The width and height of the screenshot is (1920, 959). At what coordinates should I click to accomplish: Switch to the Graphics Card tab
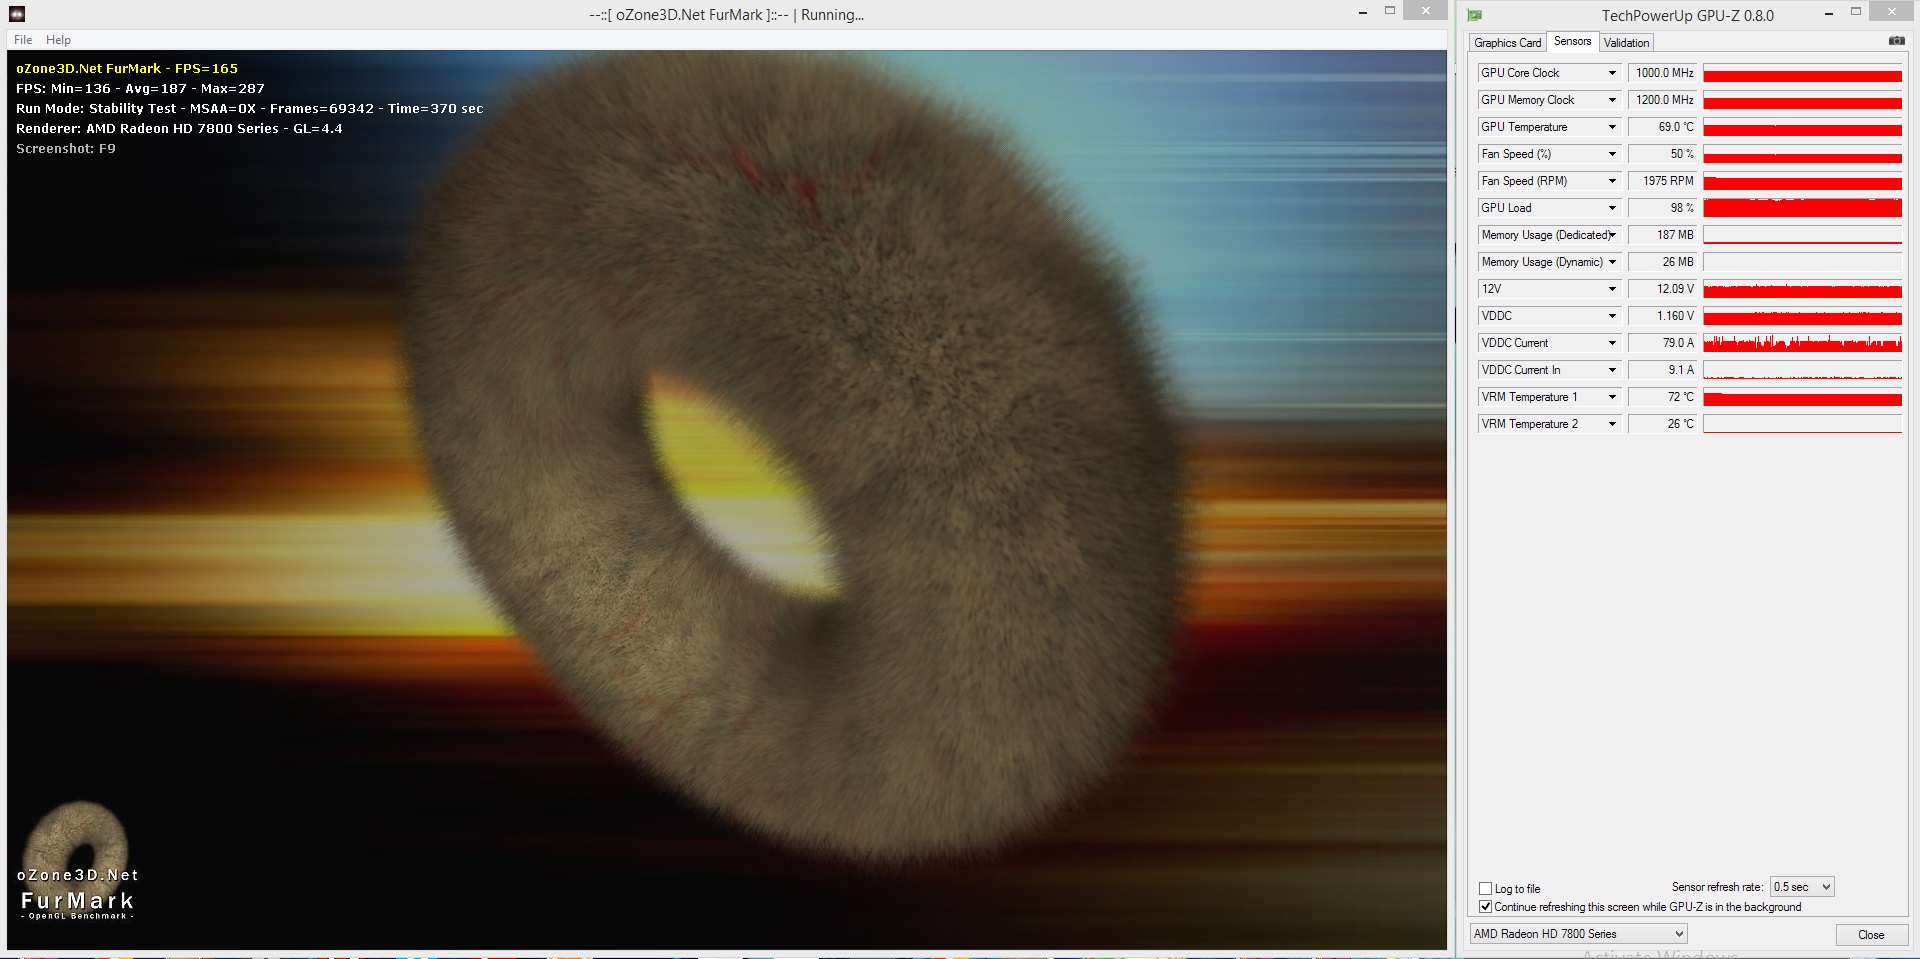[1507, 42]
